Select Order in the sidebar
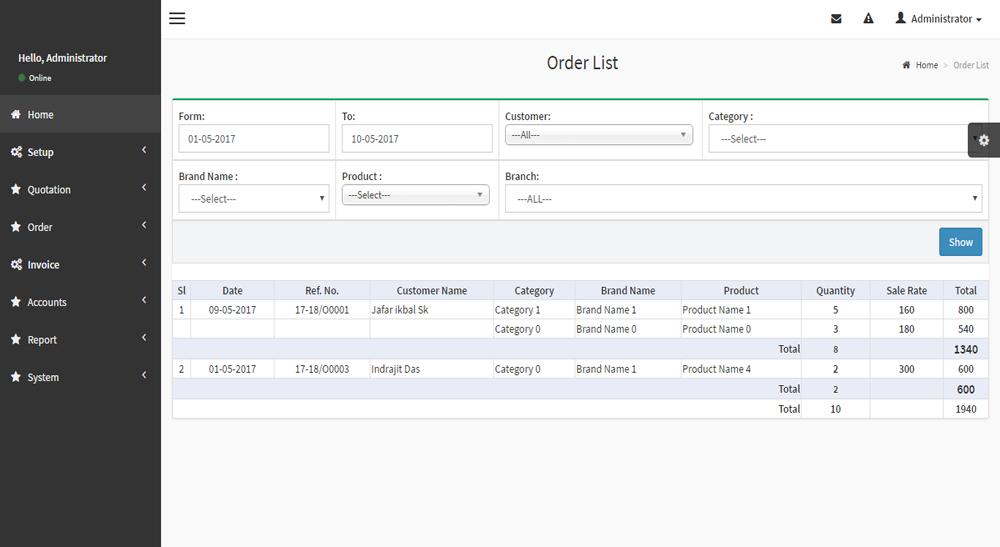This screenshot has height=547, width=1000. (x=80, y=227)
